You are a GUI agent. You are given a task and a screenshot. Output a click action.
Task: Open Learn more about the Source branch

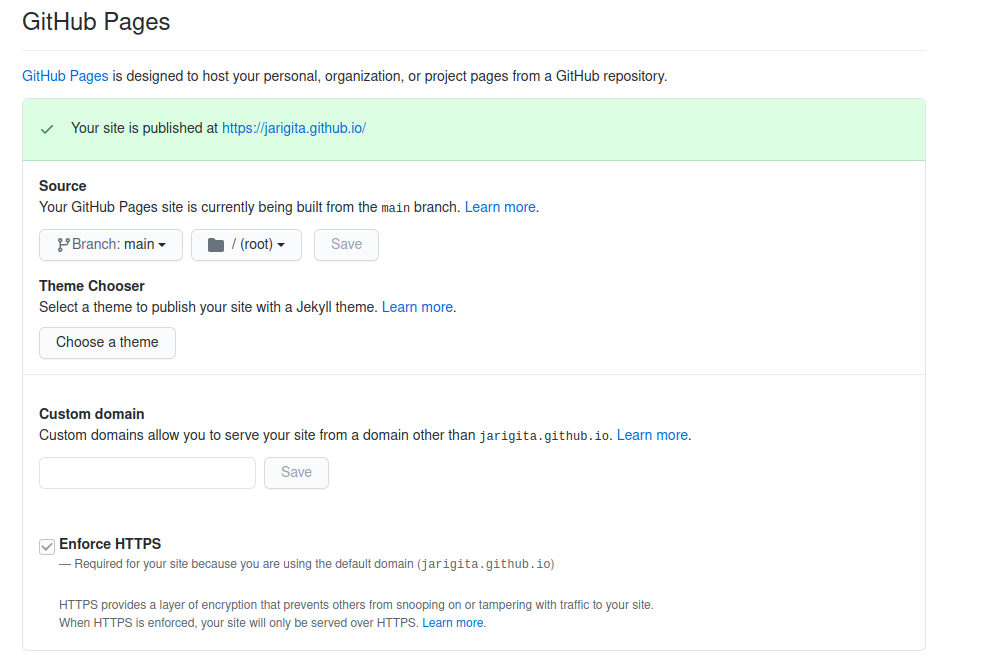[x=500, y=207]
